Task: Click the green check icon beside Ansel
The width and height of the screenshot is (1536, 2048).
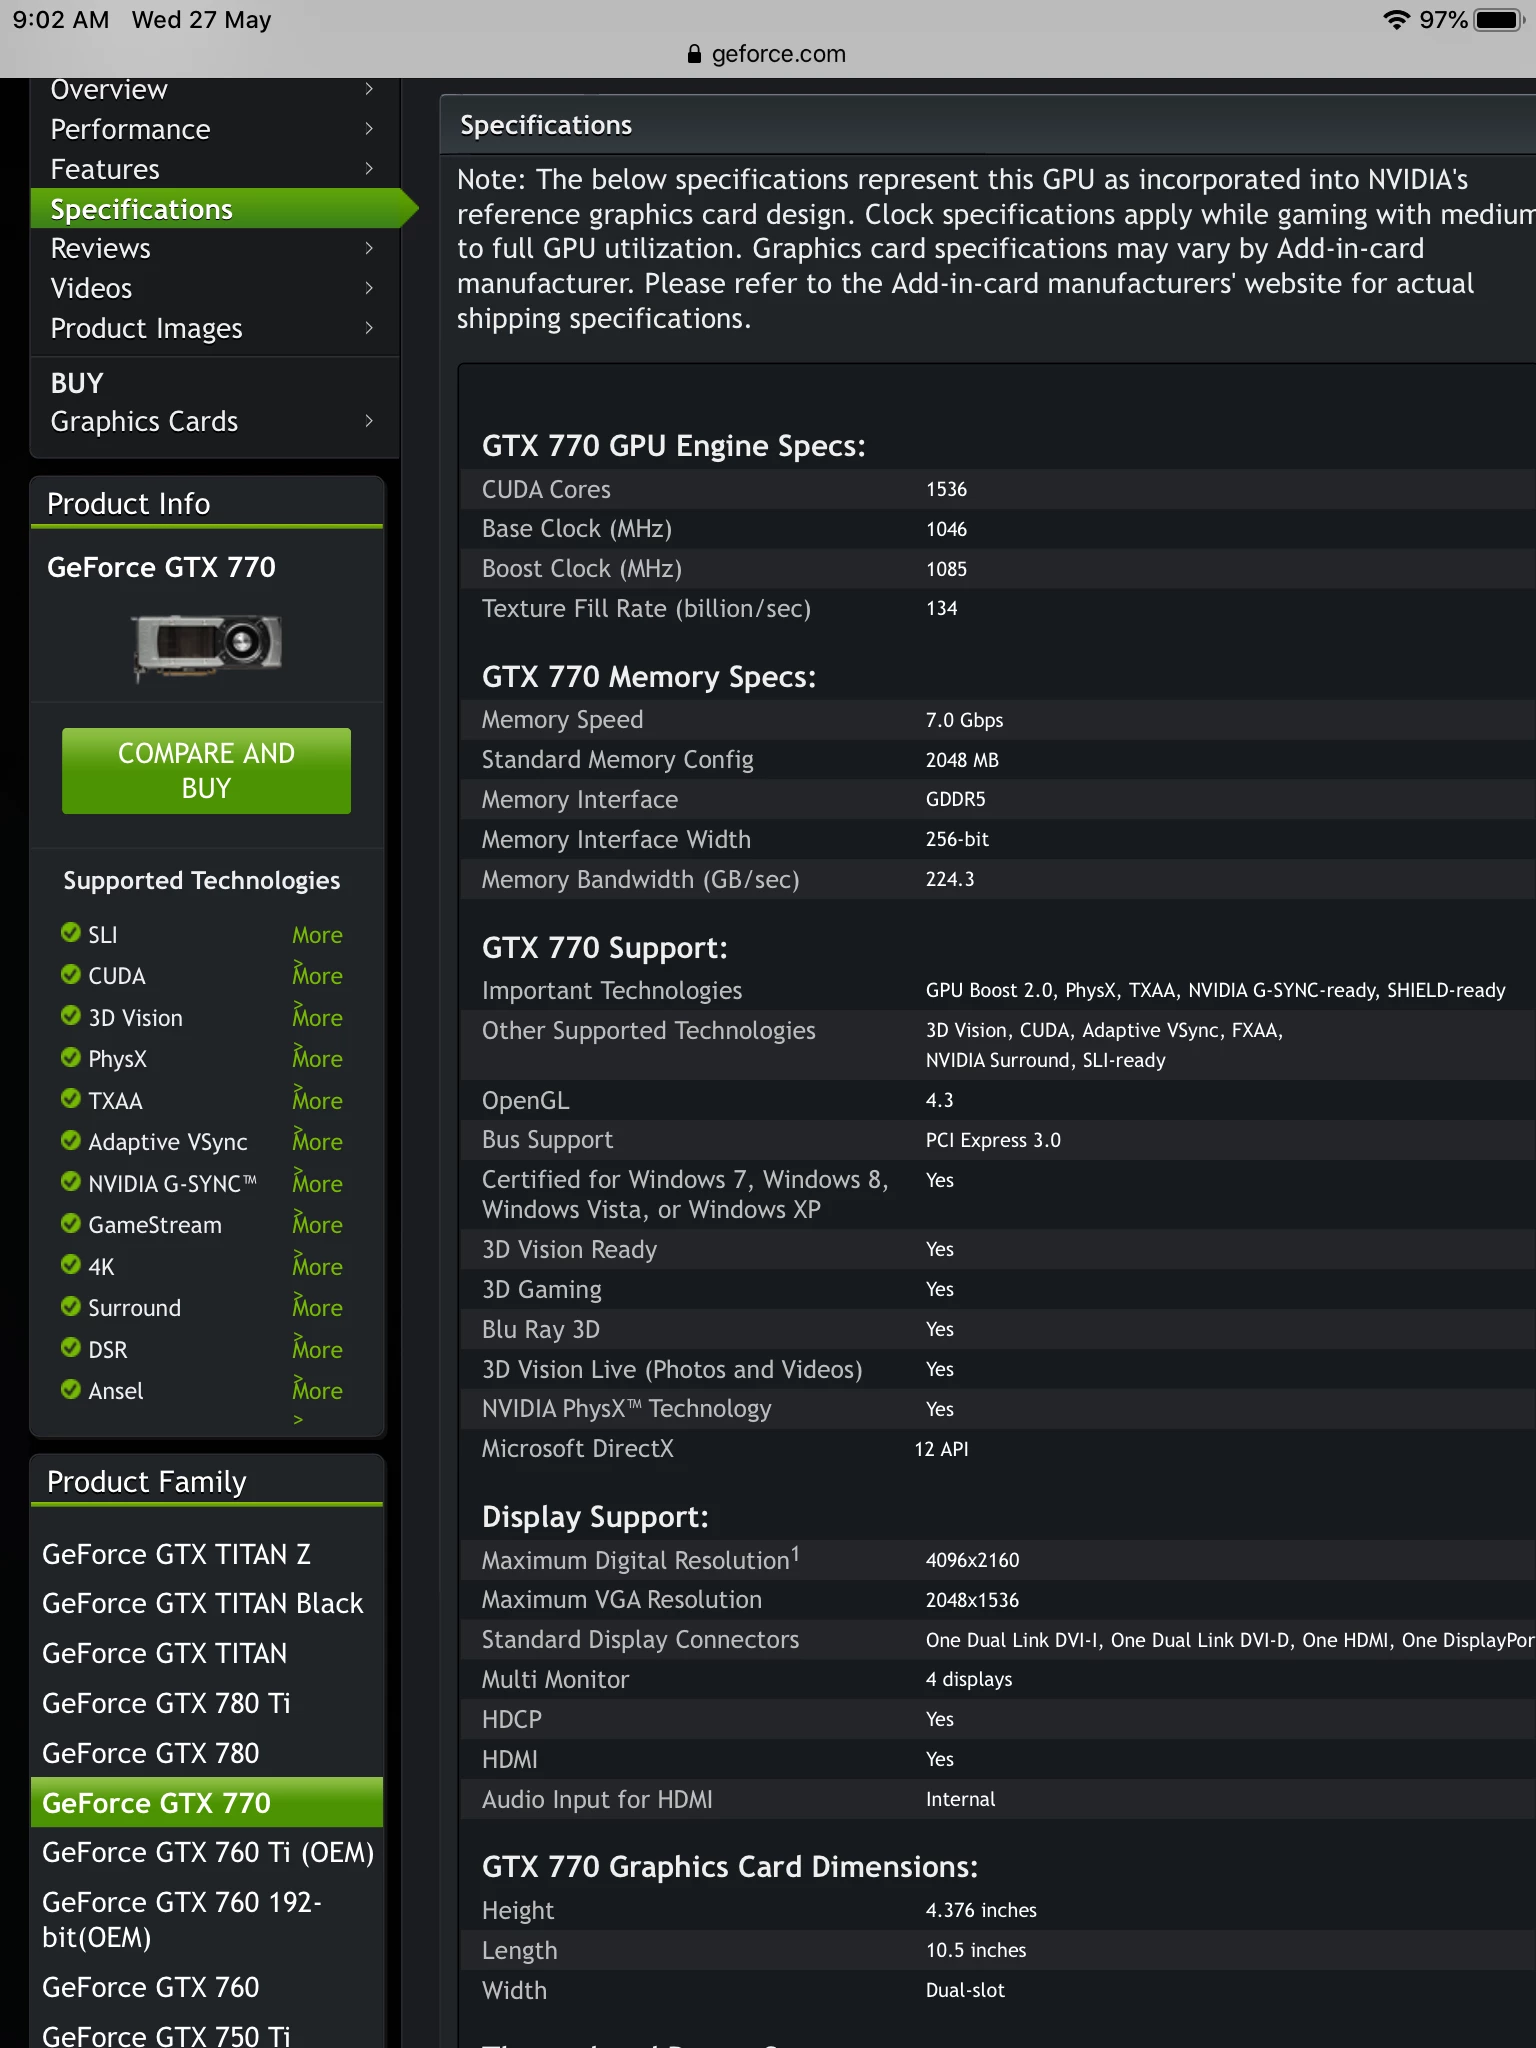Action: (70, 1389)
